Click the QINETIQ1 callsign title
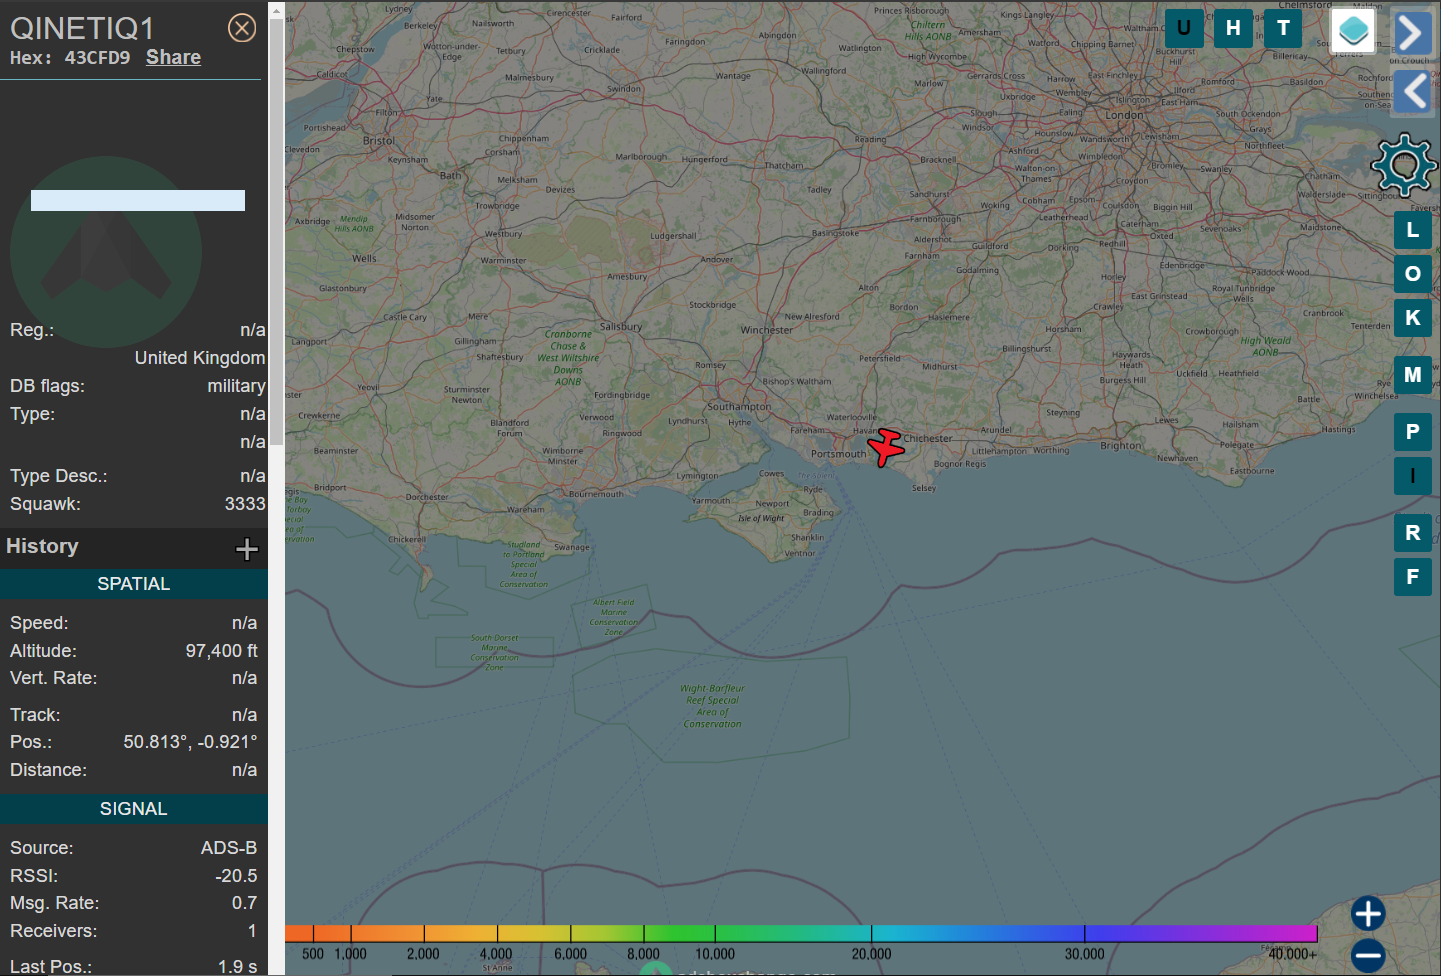The height and width of the screenshot is (976, 1441). point(82,28)
